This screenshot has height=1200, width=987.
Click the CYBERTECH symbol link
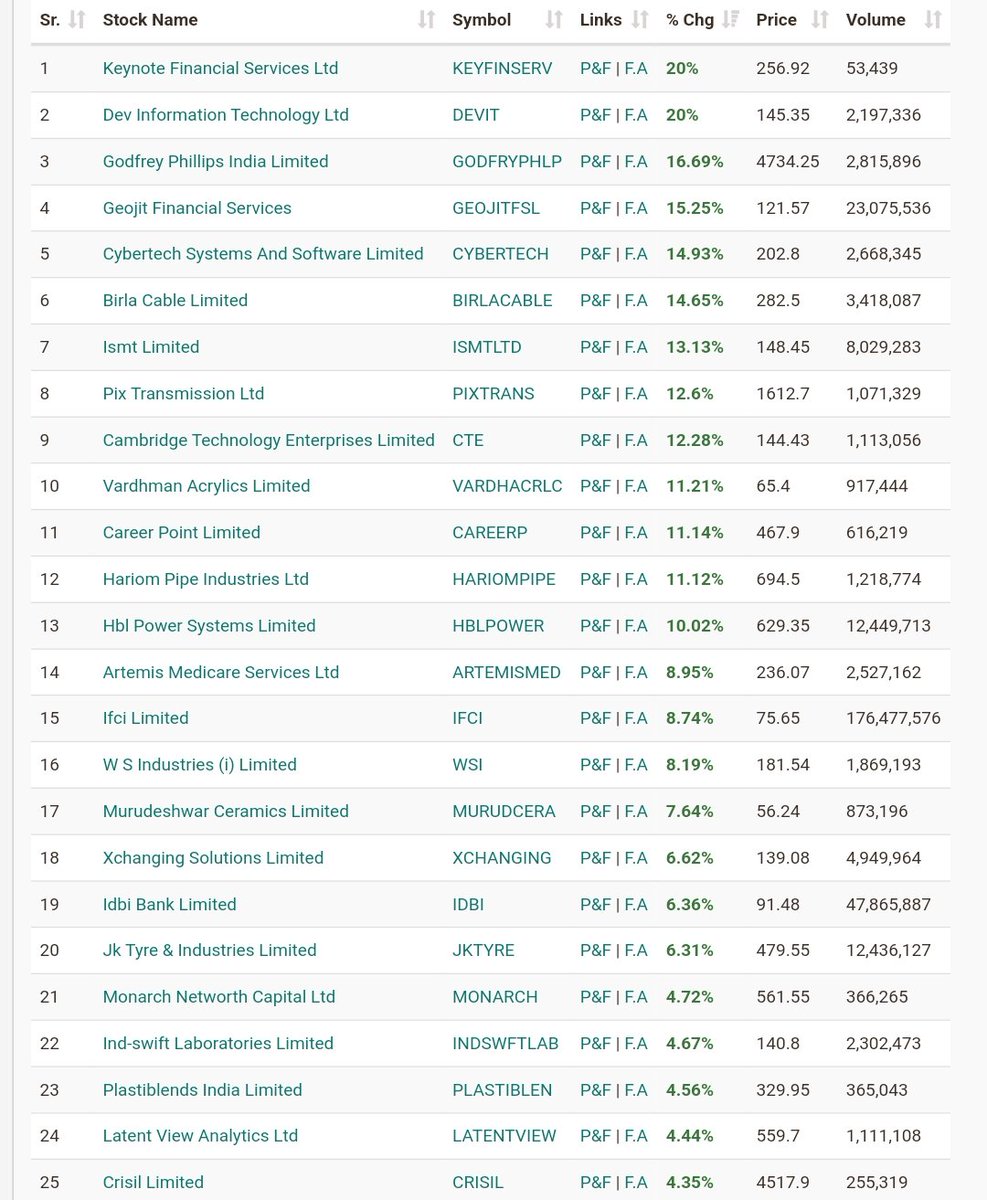(x=500, y=254)
